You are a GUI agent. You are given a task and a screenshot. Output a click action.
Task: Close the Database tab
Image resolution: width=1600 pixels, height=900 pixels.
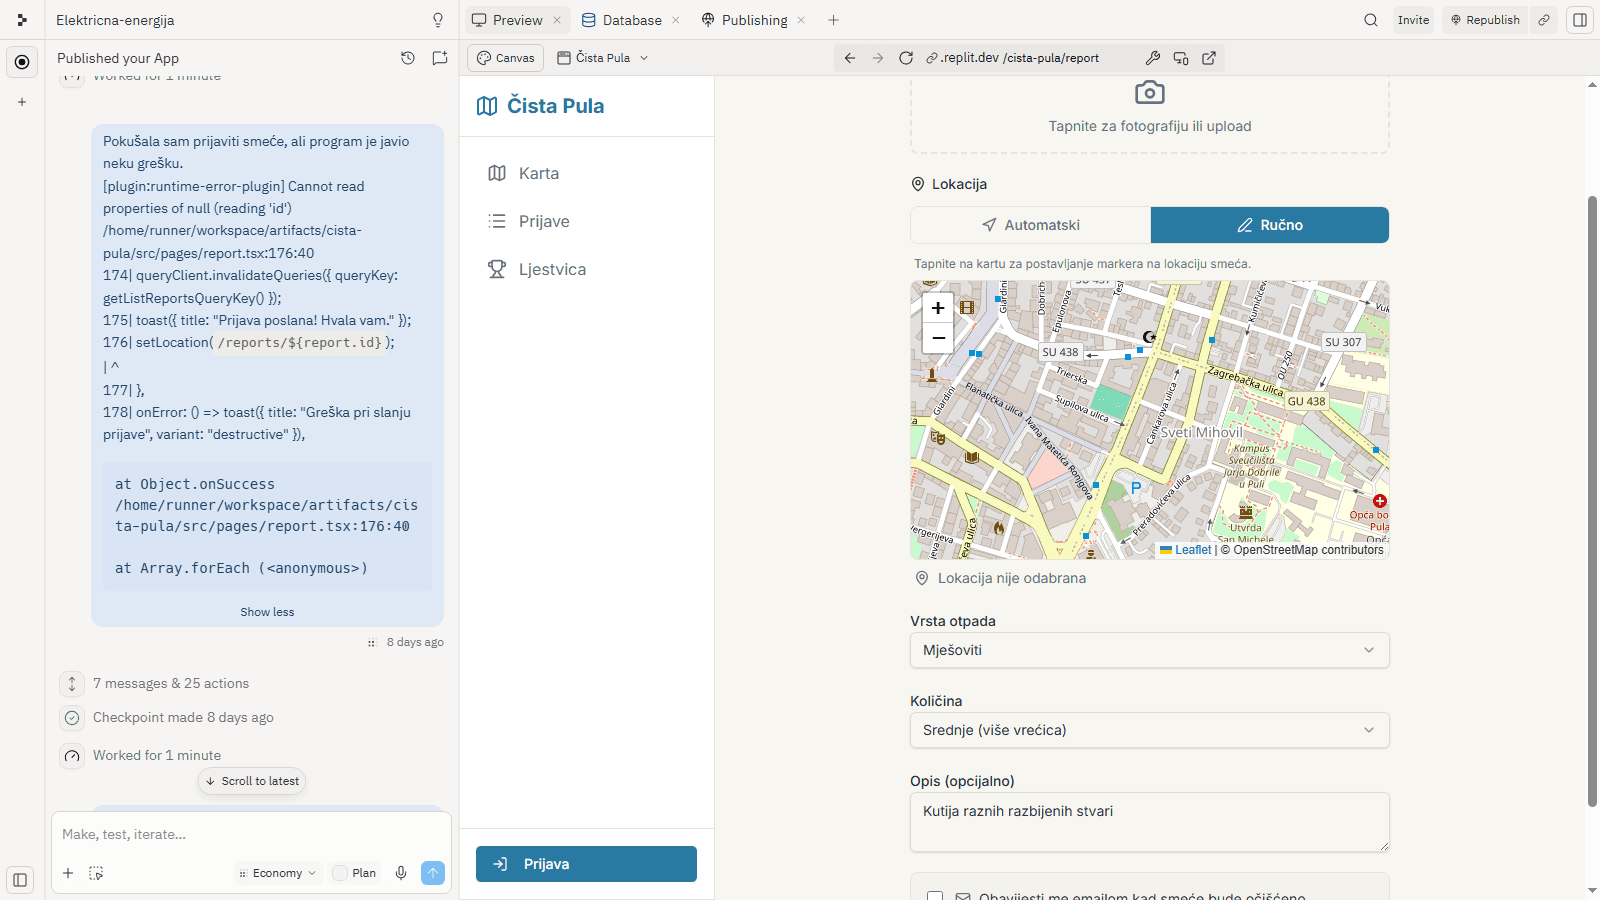point(676,20)
